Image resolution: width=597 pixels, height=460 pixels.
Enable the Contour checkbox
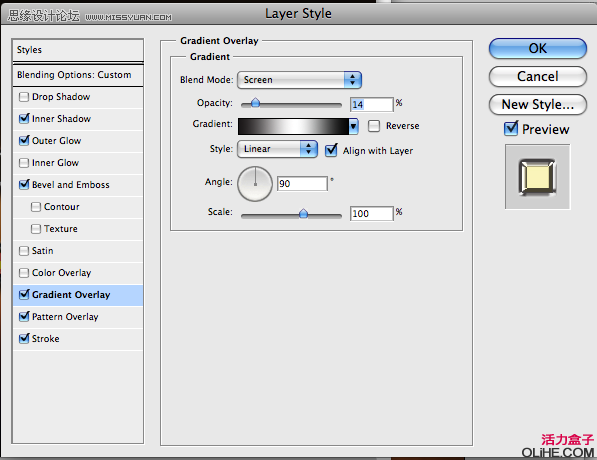point(36,207)
